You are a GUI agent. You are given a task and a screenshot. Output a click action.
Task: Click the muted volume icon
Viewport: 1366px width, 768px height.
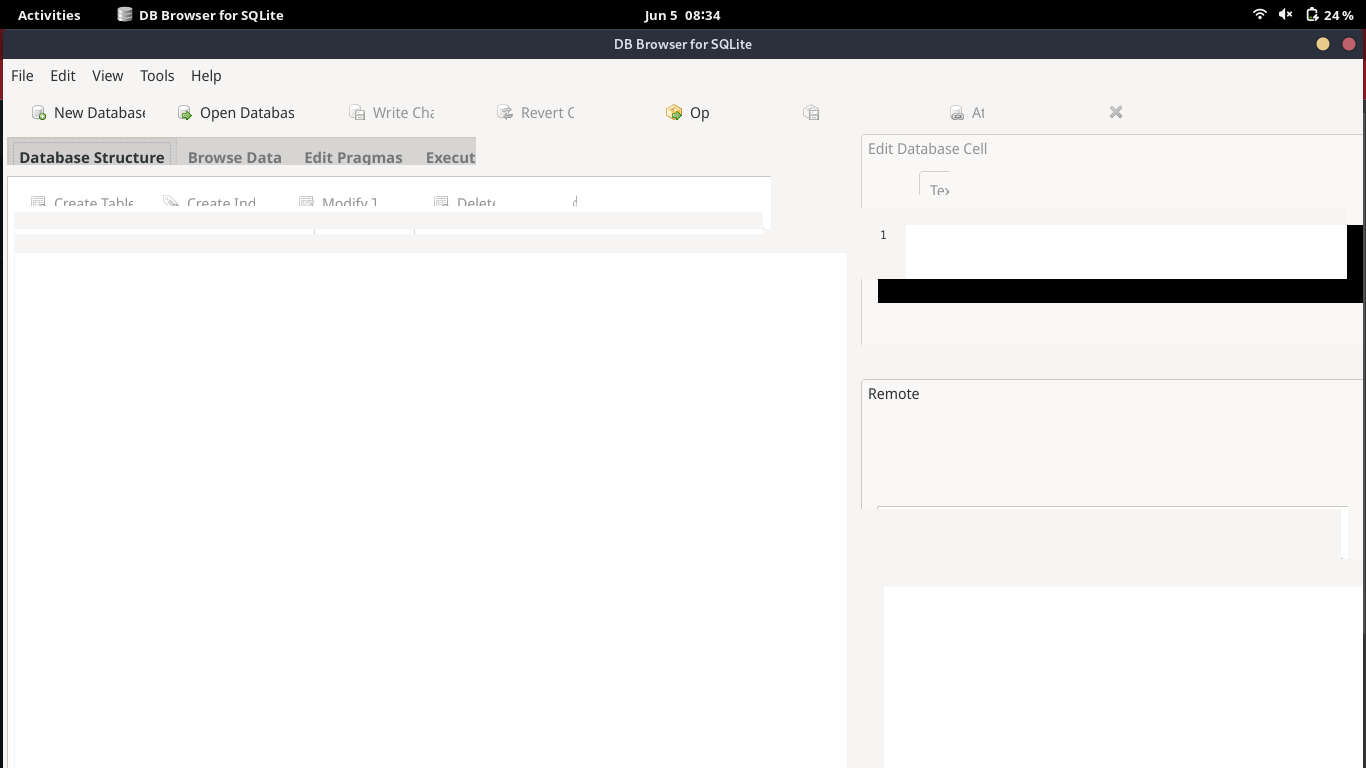coord(1286,15)
